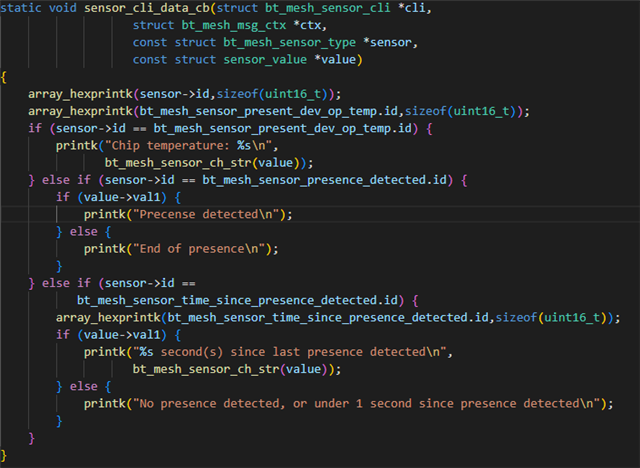Click bt_mesh_sensor_time_since_presence_detected.id in the condition line
Image resolution: width=640 pixels, height=468 pixels.
237,300
